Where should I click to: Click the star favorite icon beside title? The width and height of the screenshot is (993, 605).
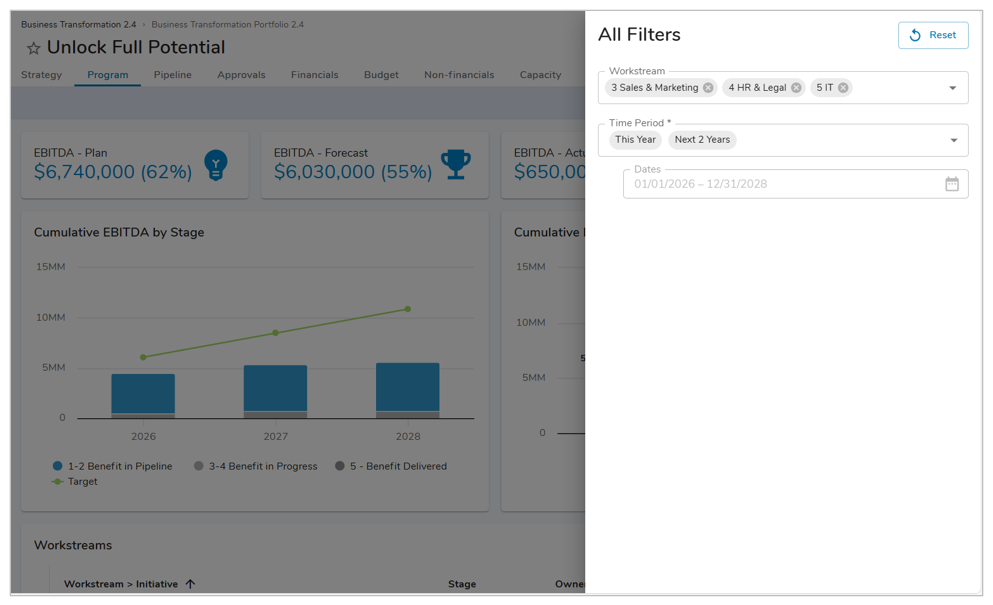[x=33, y=48]
